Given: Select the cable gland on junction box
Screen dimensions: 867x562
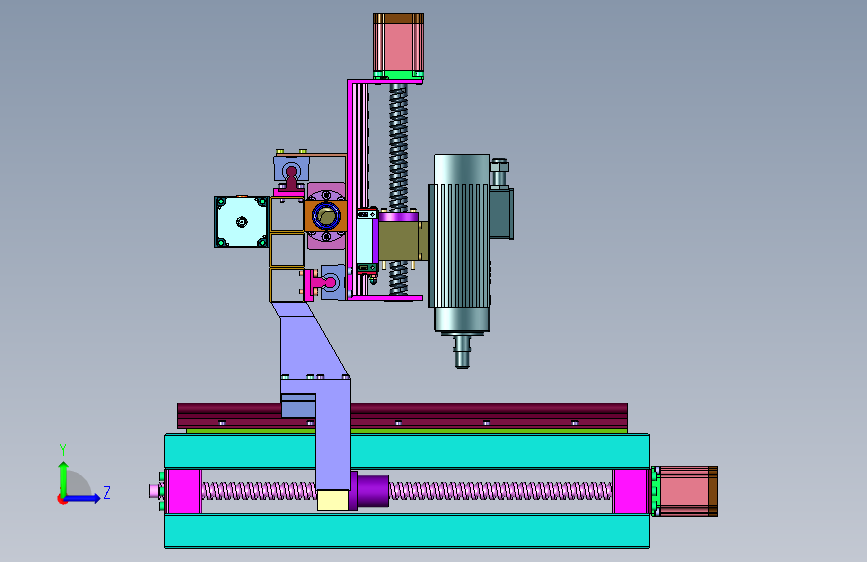Looking at the screenshot, I should click(499, 172).
